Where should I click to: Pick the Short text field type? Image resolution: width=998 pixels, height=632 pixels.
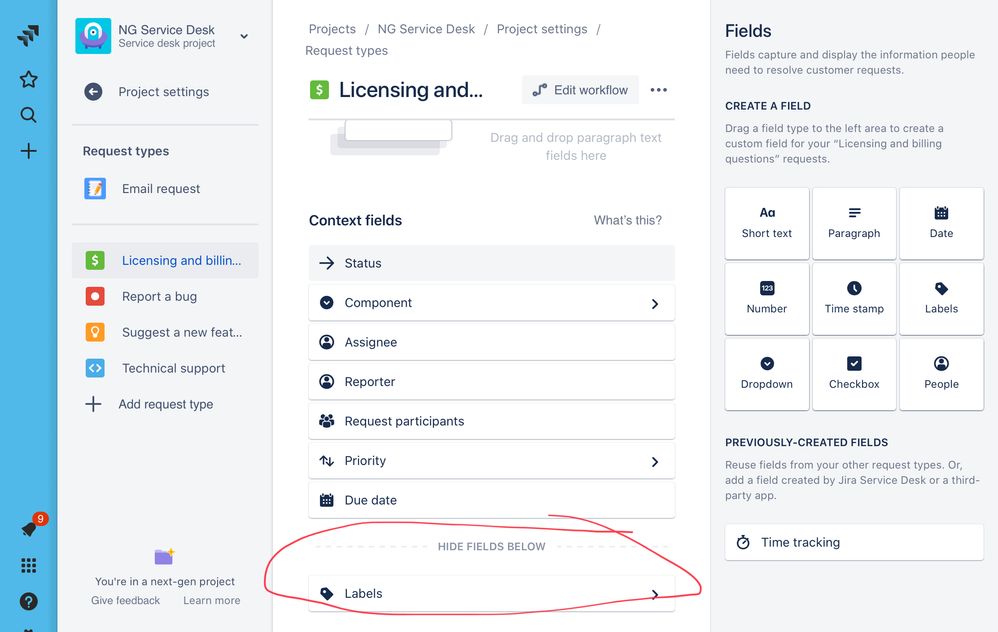tap(767, 223)
